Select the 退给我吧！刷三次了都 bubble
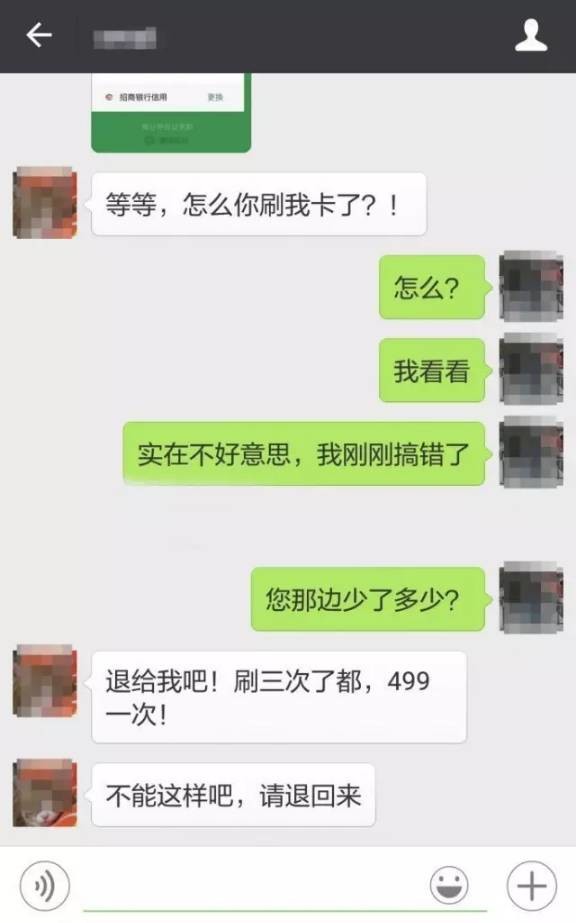577x923 pixels. point(279,697)
